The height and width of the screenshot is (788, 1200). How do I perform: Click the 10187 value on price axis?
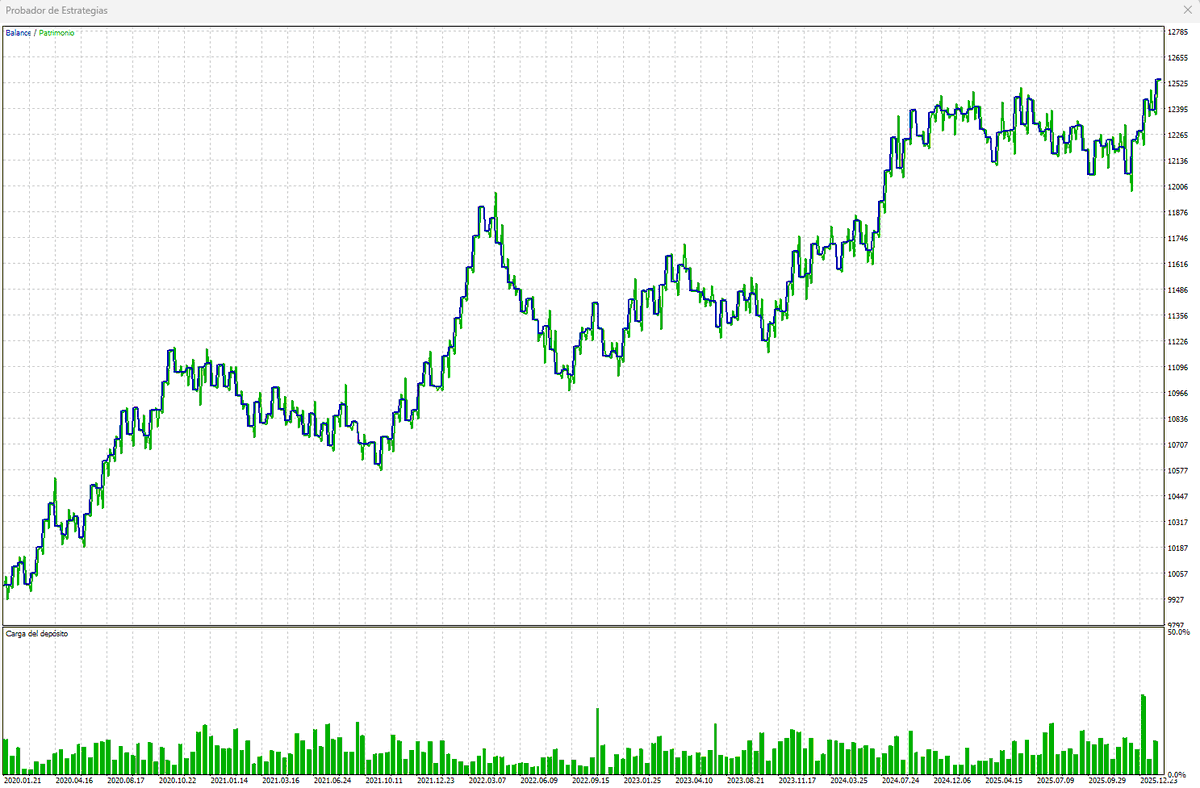tap(1177, 549)
